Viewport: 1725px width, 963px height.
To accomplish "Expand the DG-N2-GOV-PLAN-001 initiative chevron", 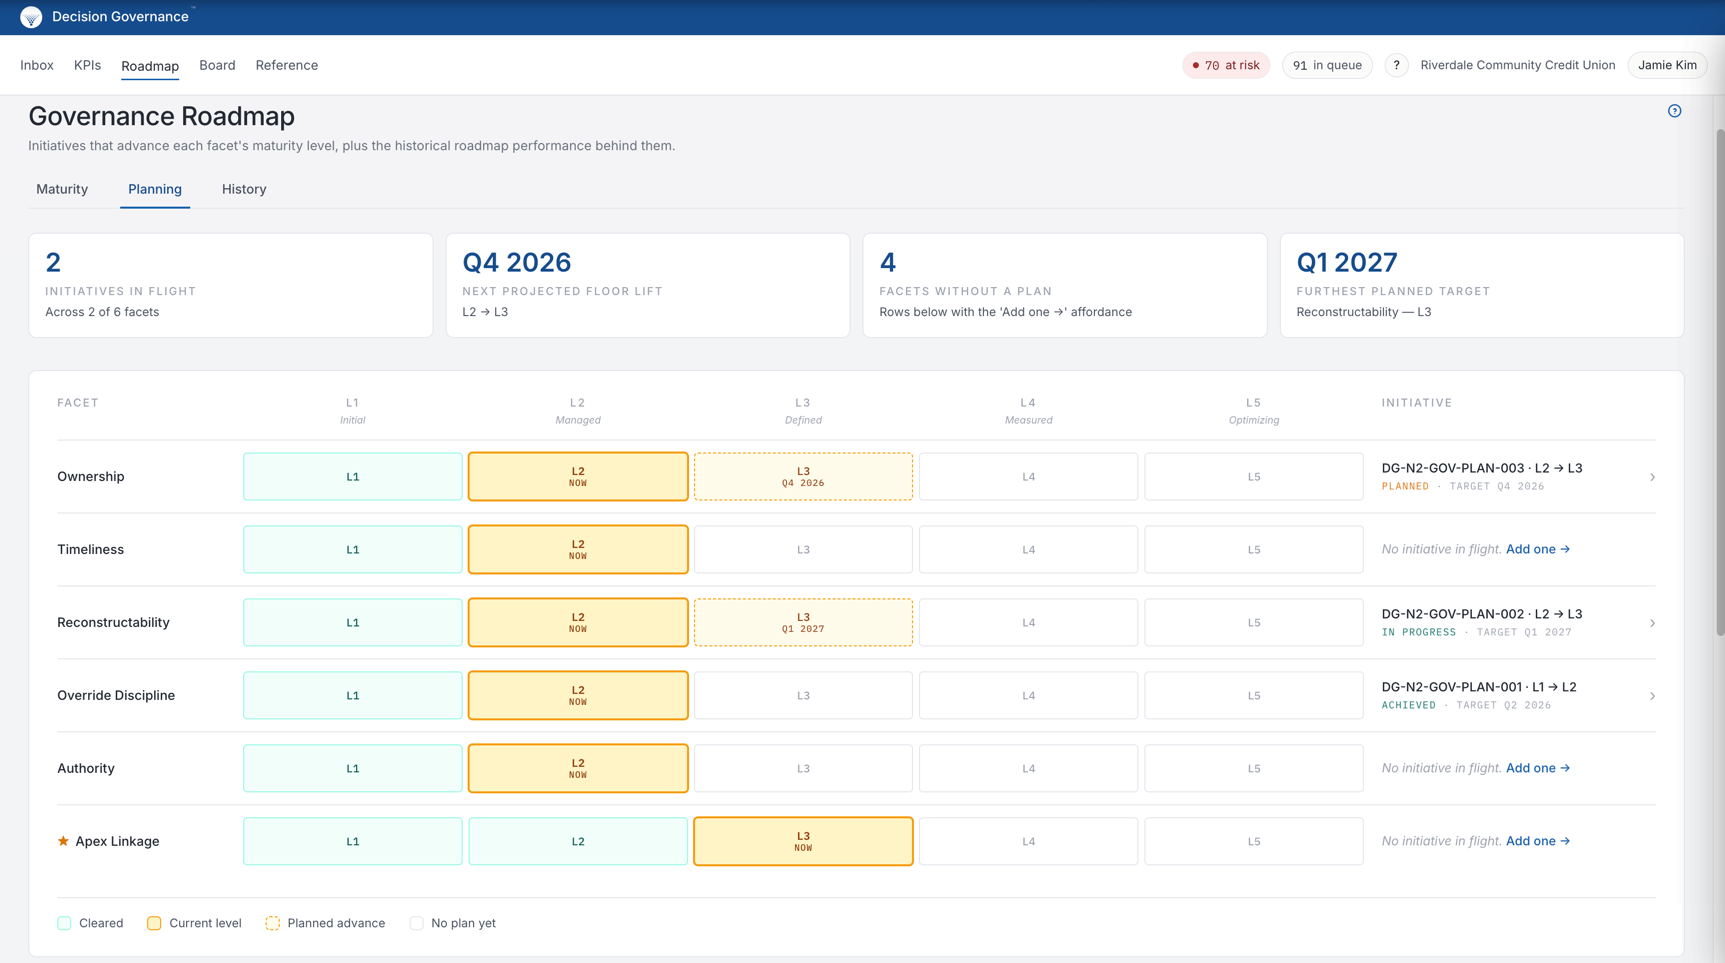I will coord(1652,696).
